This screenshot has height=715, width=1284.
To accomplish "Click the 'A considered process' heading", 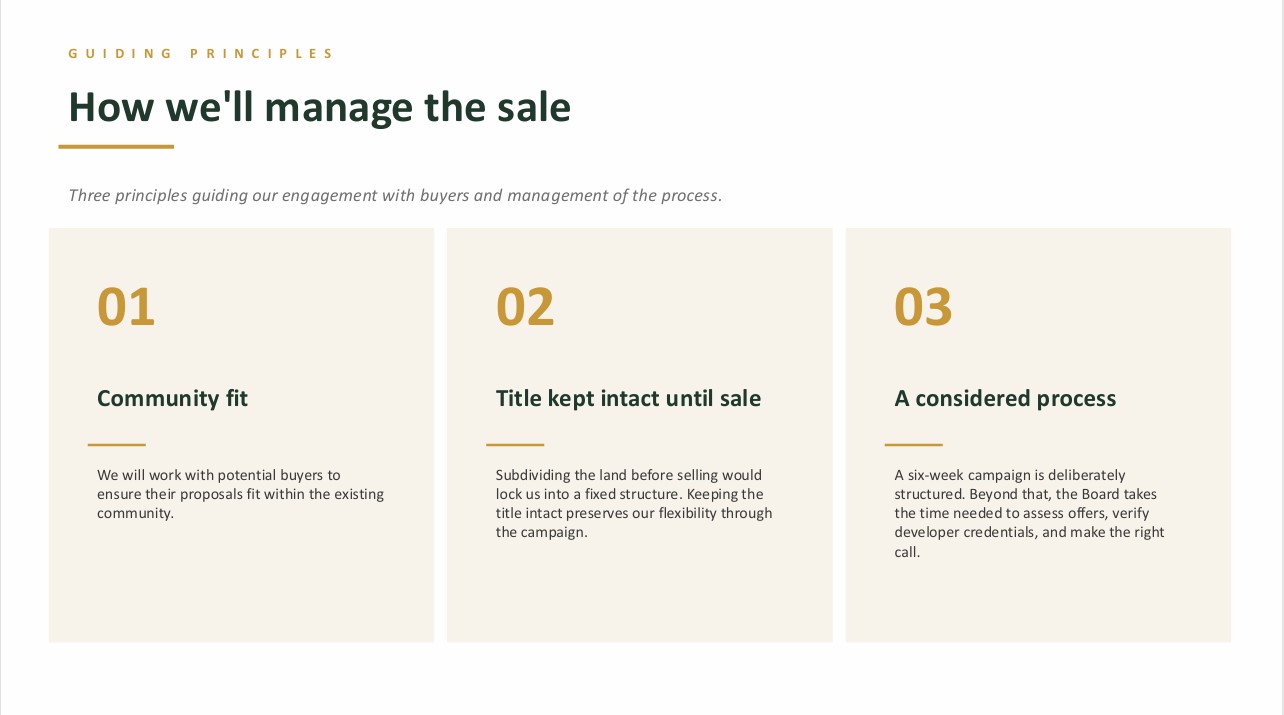I will click(1005, 398).
